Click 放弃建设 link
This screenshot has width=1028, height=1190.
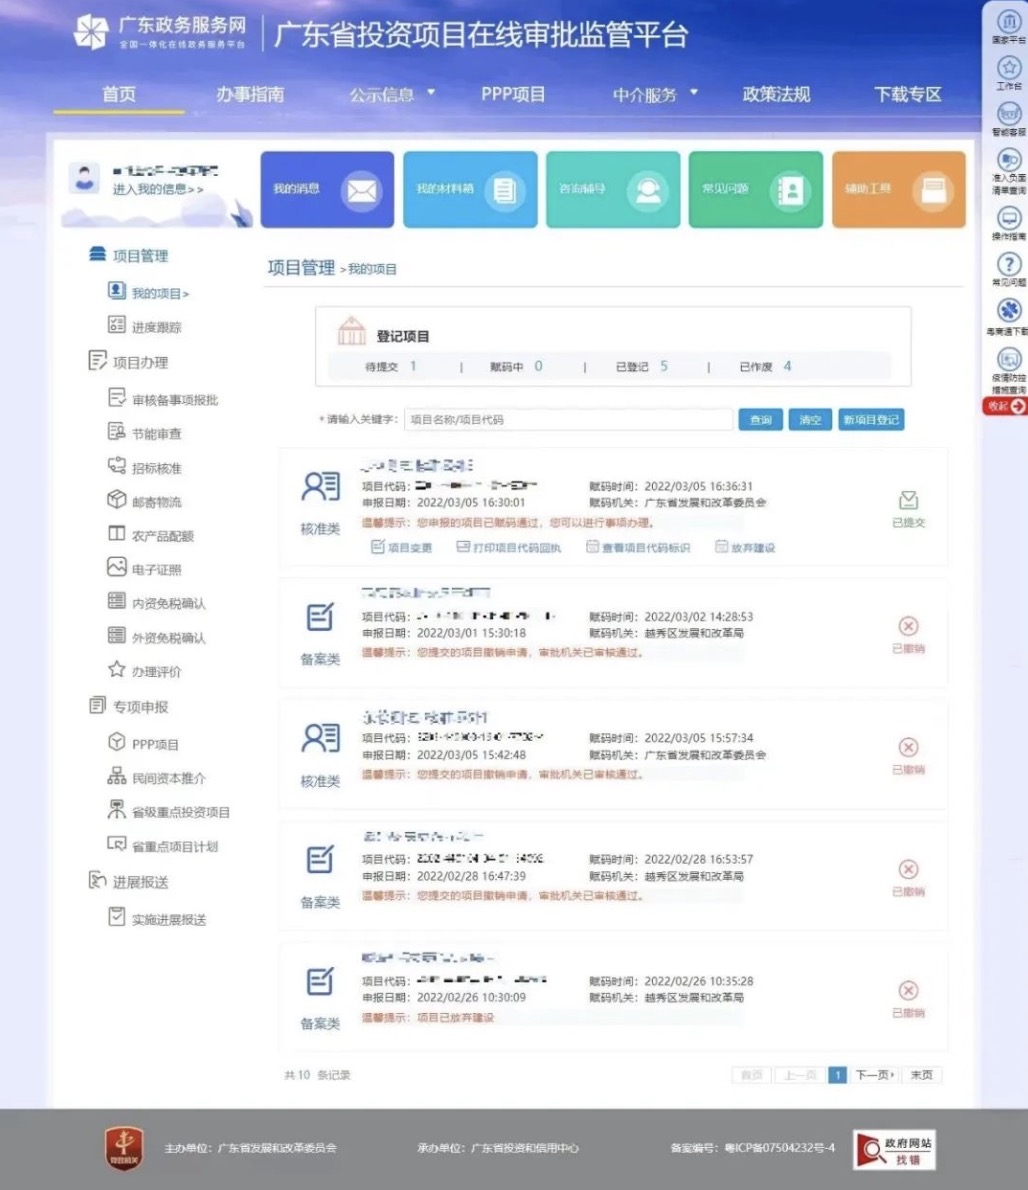(x=745, y=547)
